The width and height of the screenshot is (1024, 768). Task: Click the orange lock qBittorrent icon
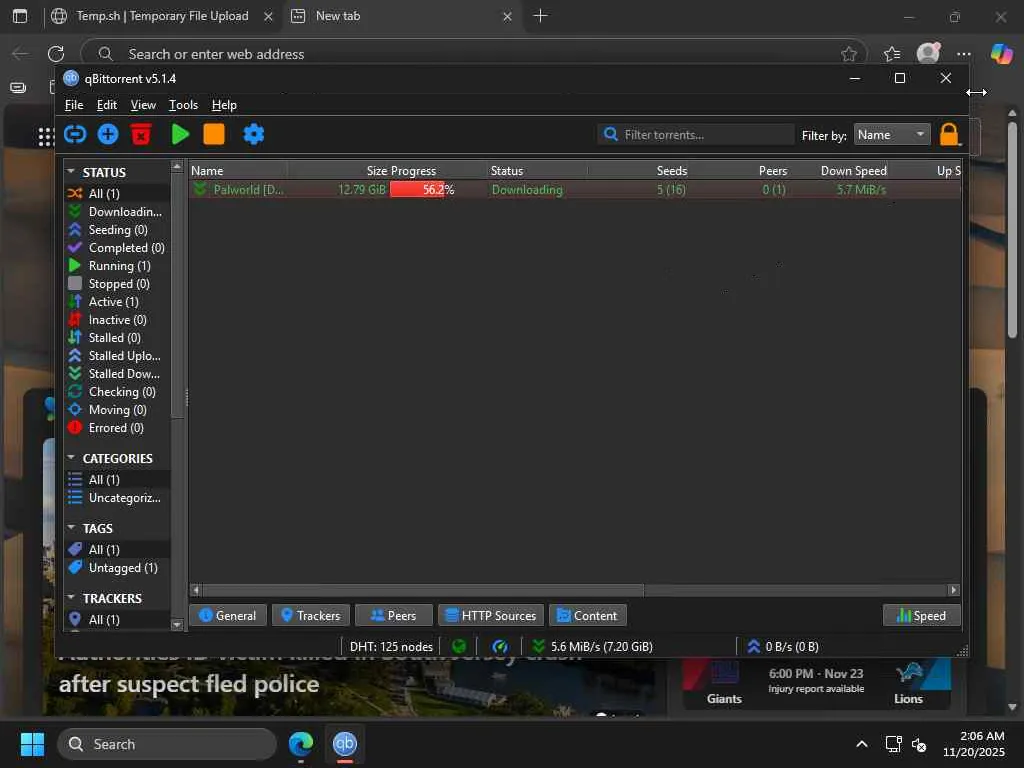point(949,135)
